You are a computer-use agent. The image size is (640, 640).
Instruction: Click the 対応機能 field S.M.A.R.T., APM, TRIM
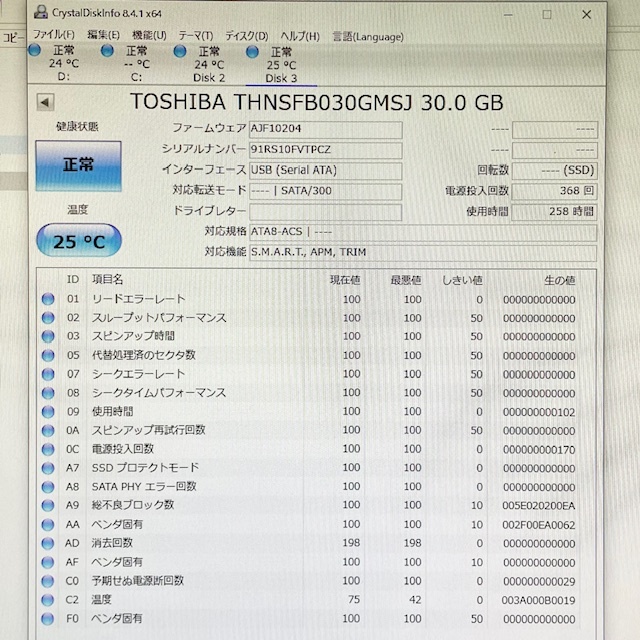click(x=423, y=253)
